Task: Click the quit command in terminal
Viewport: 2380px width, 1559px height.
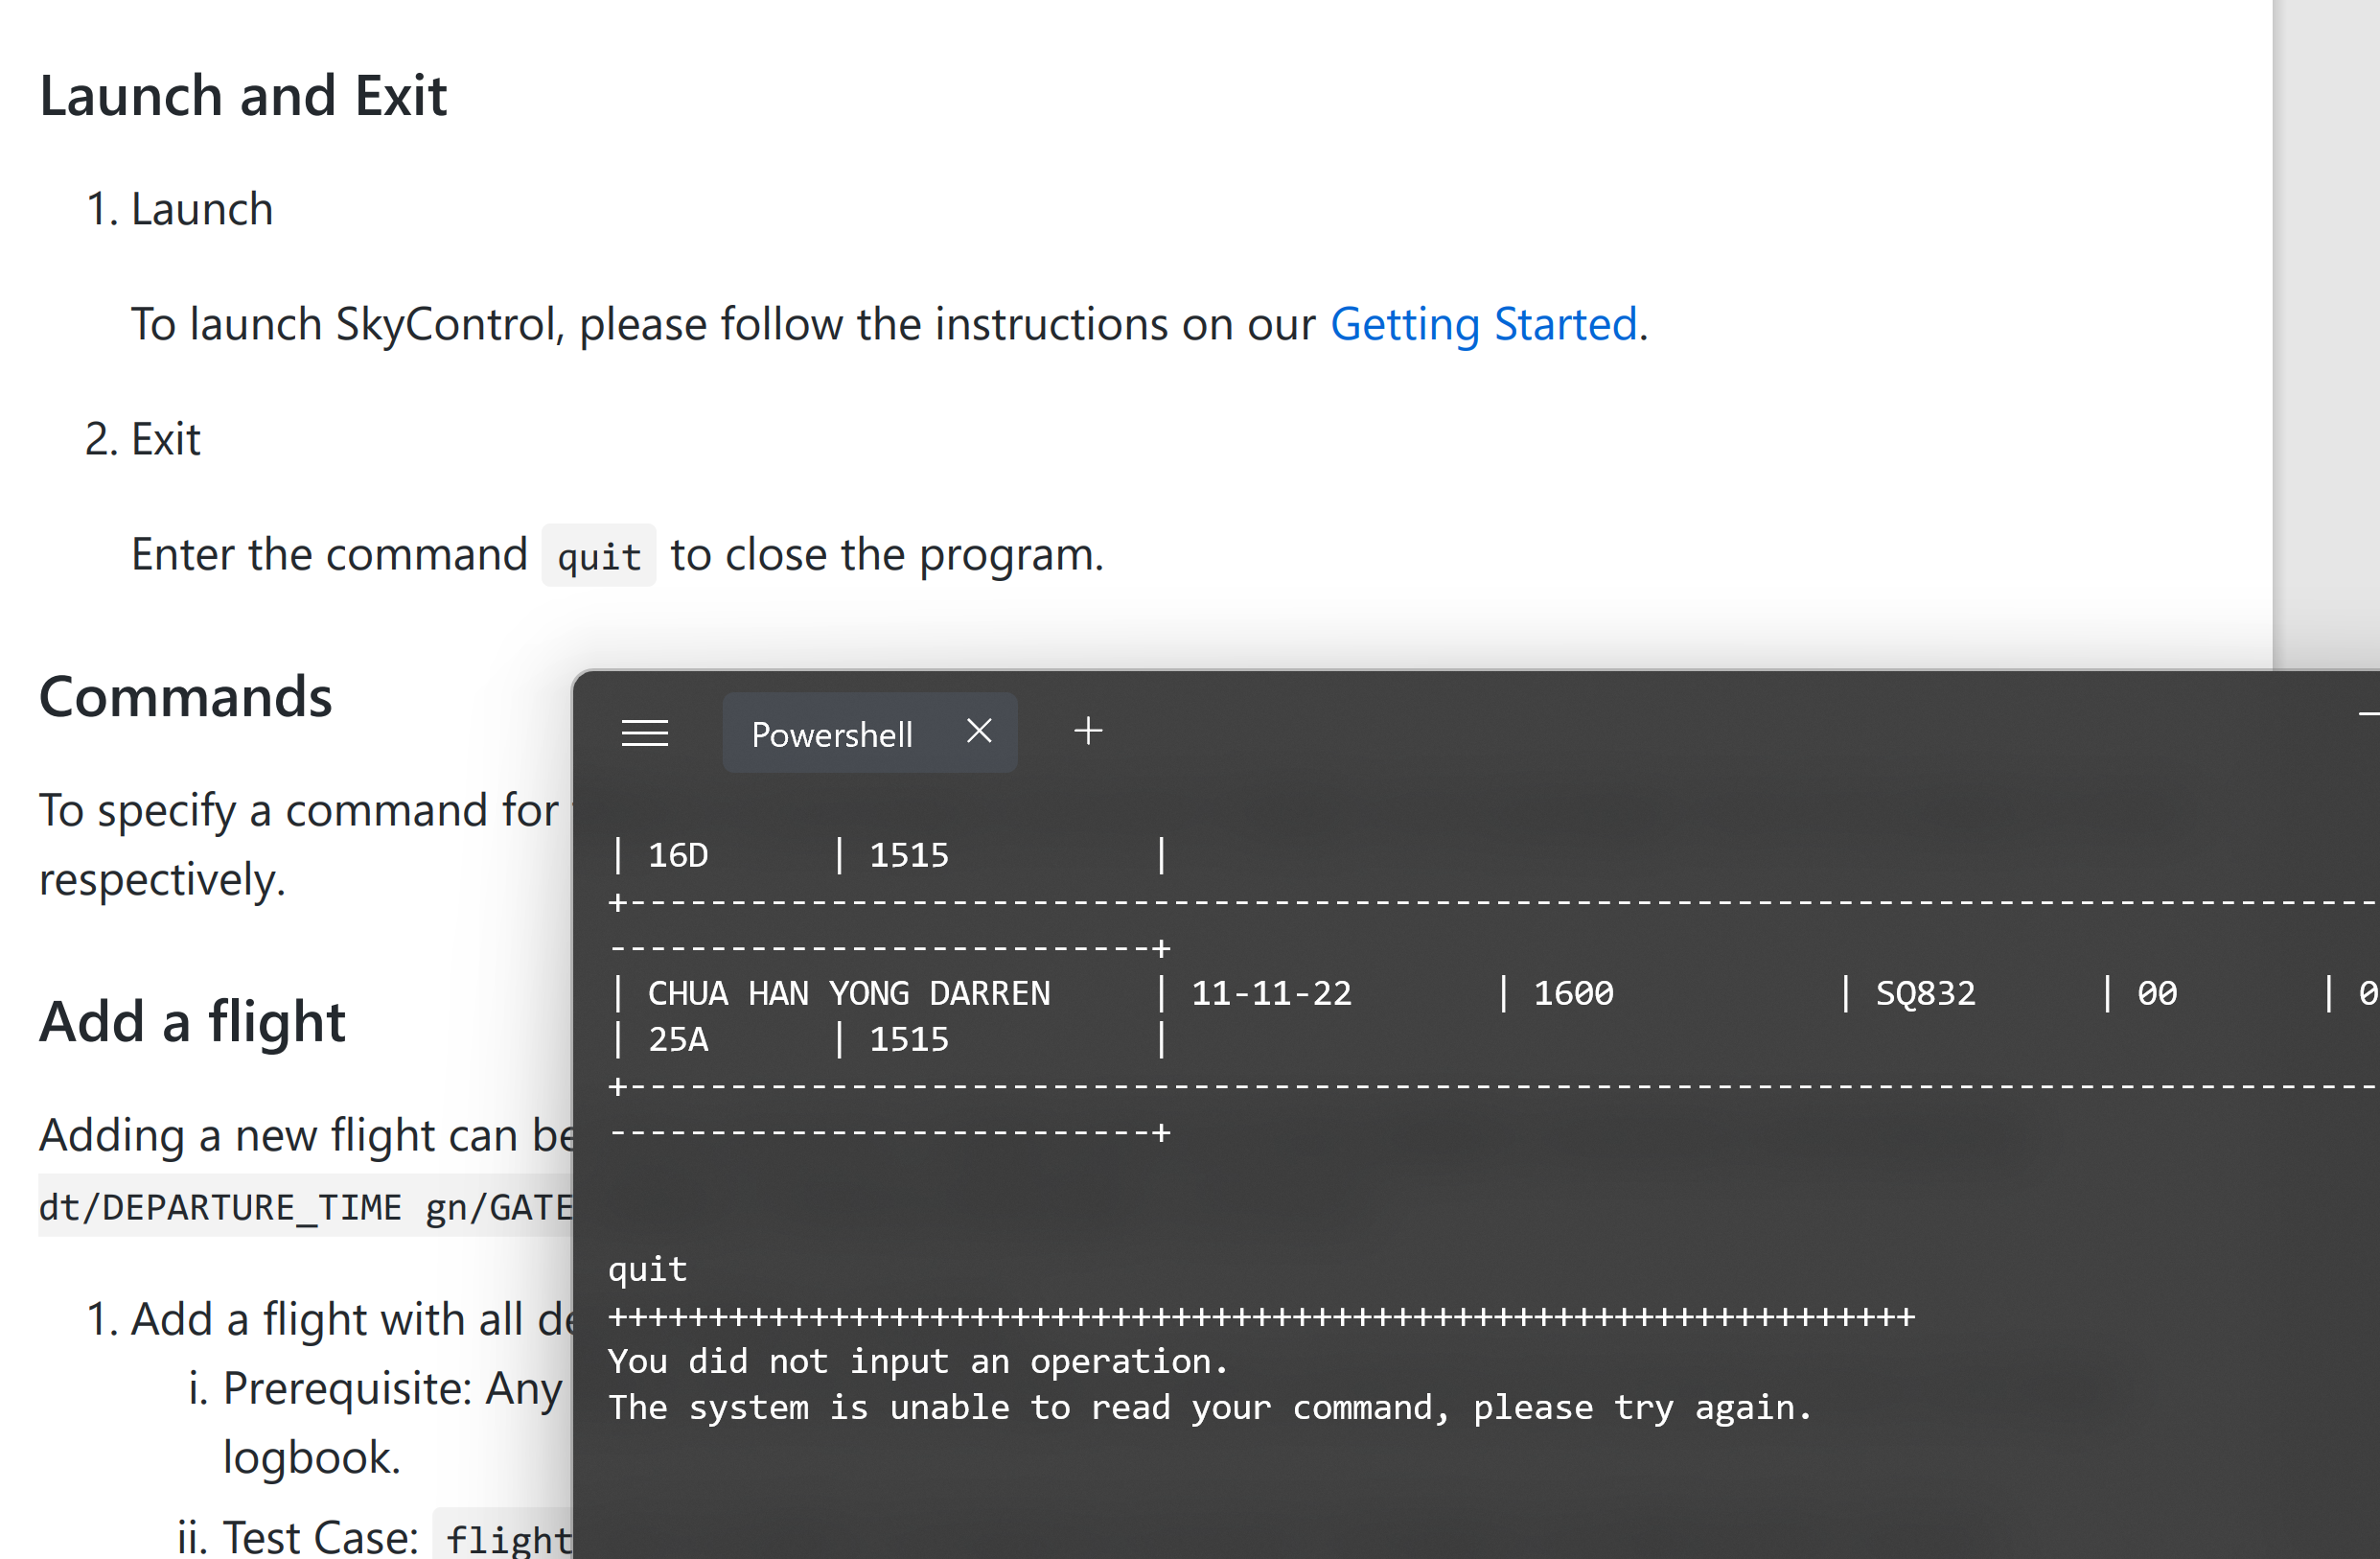Action: [x=647, y=1269]
